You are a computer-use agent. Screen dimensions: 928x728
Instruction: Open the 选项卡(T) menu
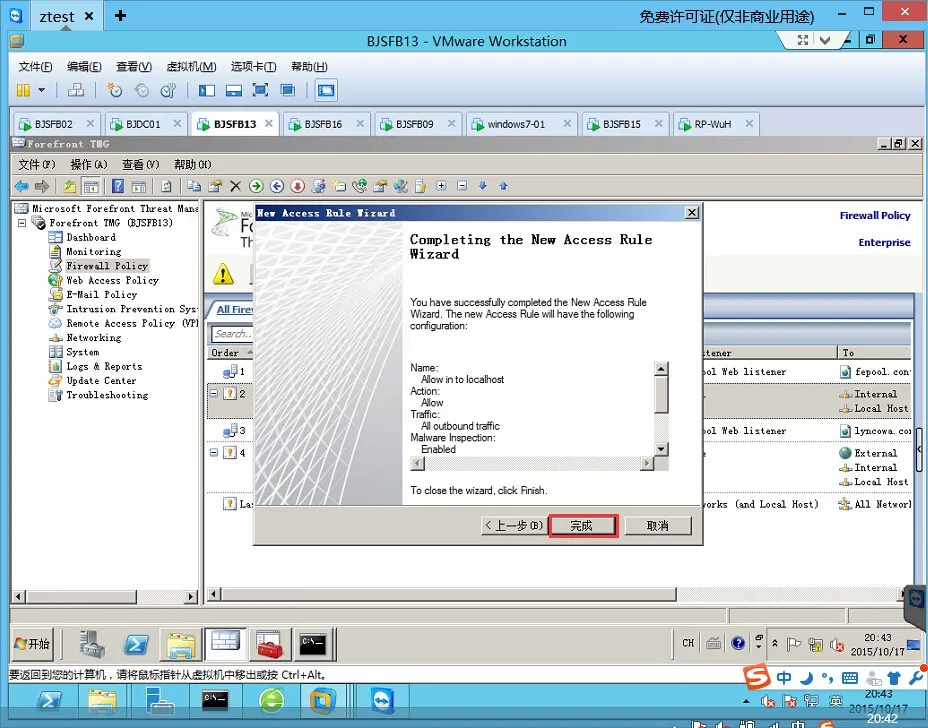pos(253,66)
